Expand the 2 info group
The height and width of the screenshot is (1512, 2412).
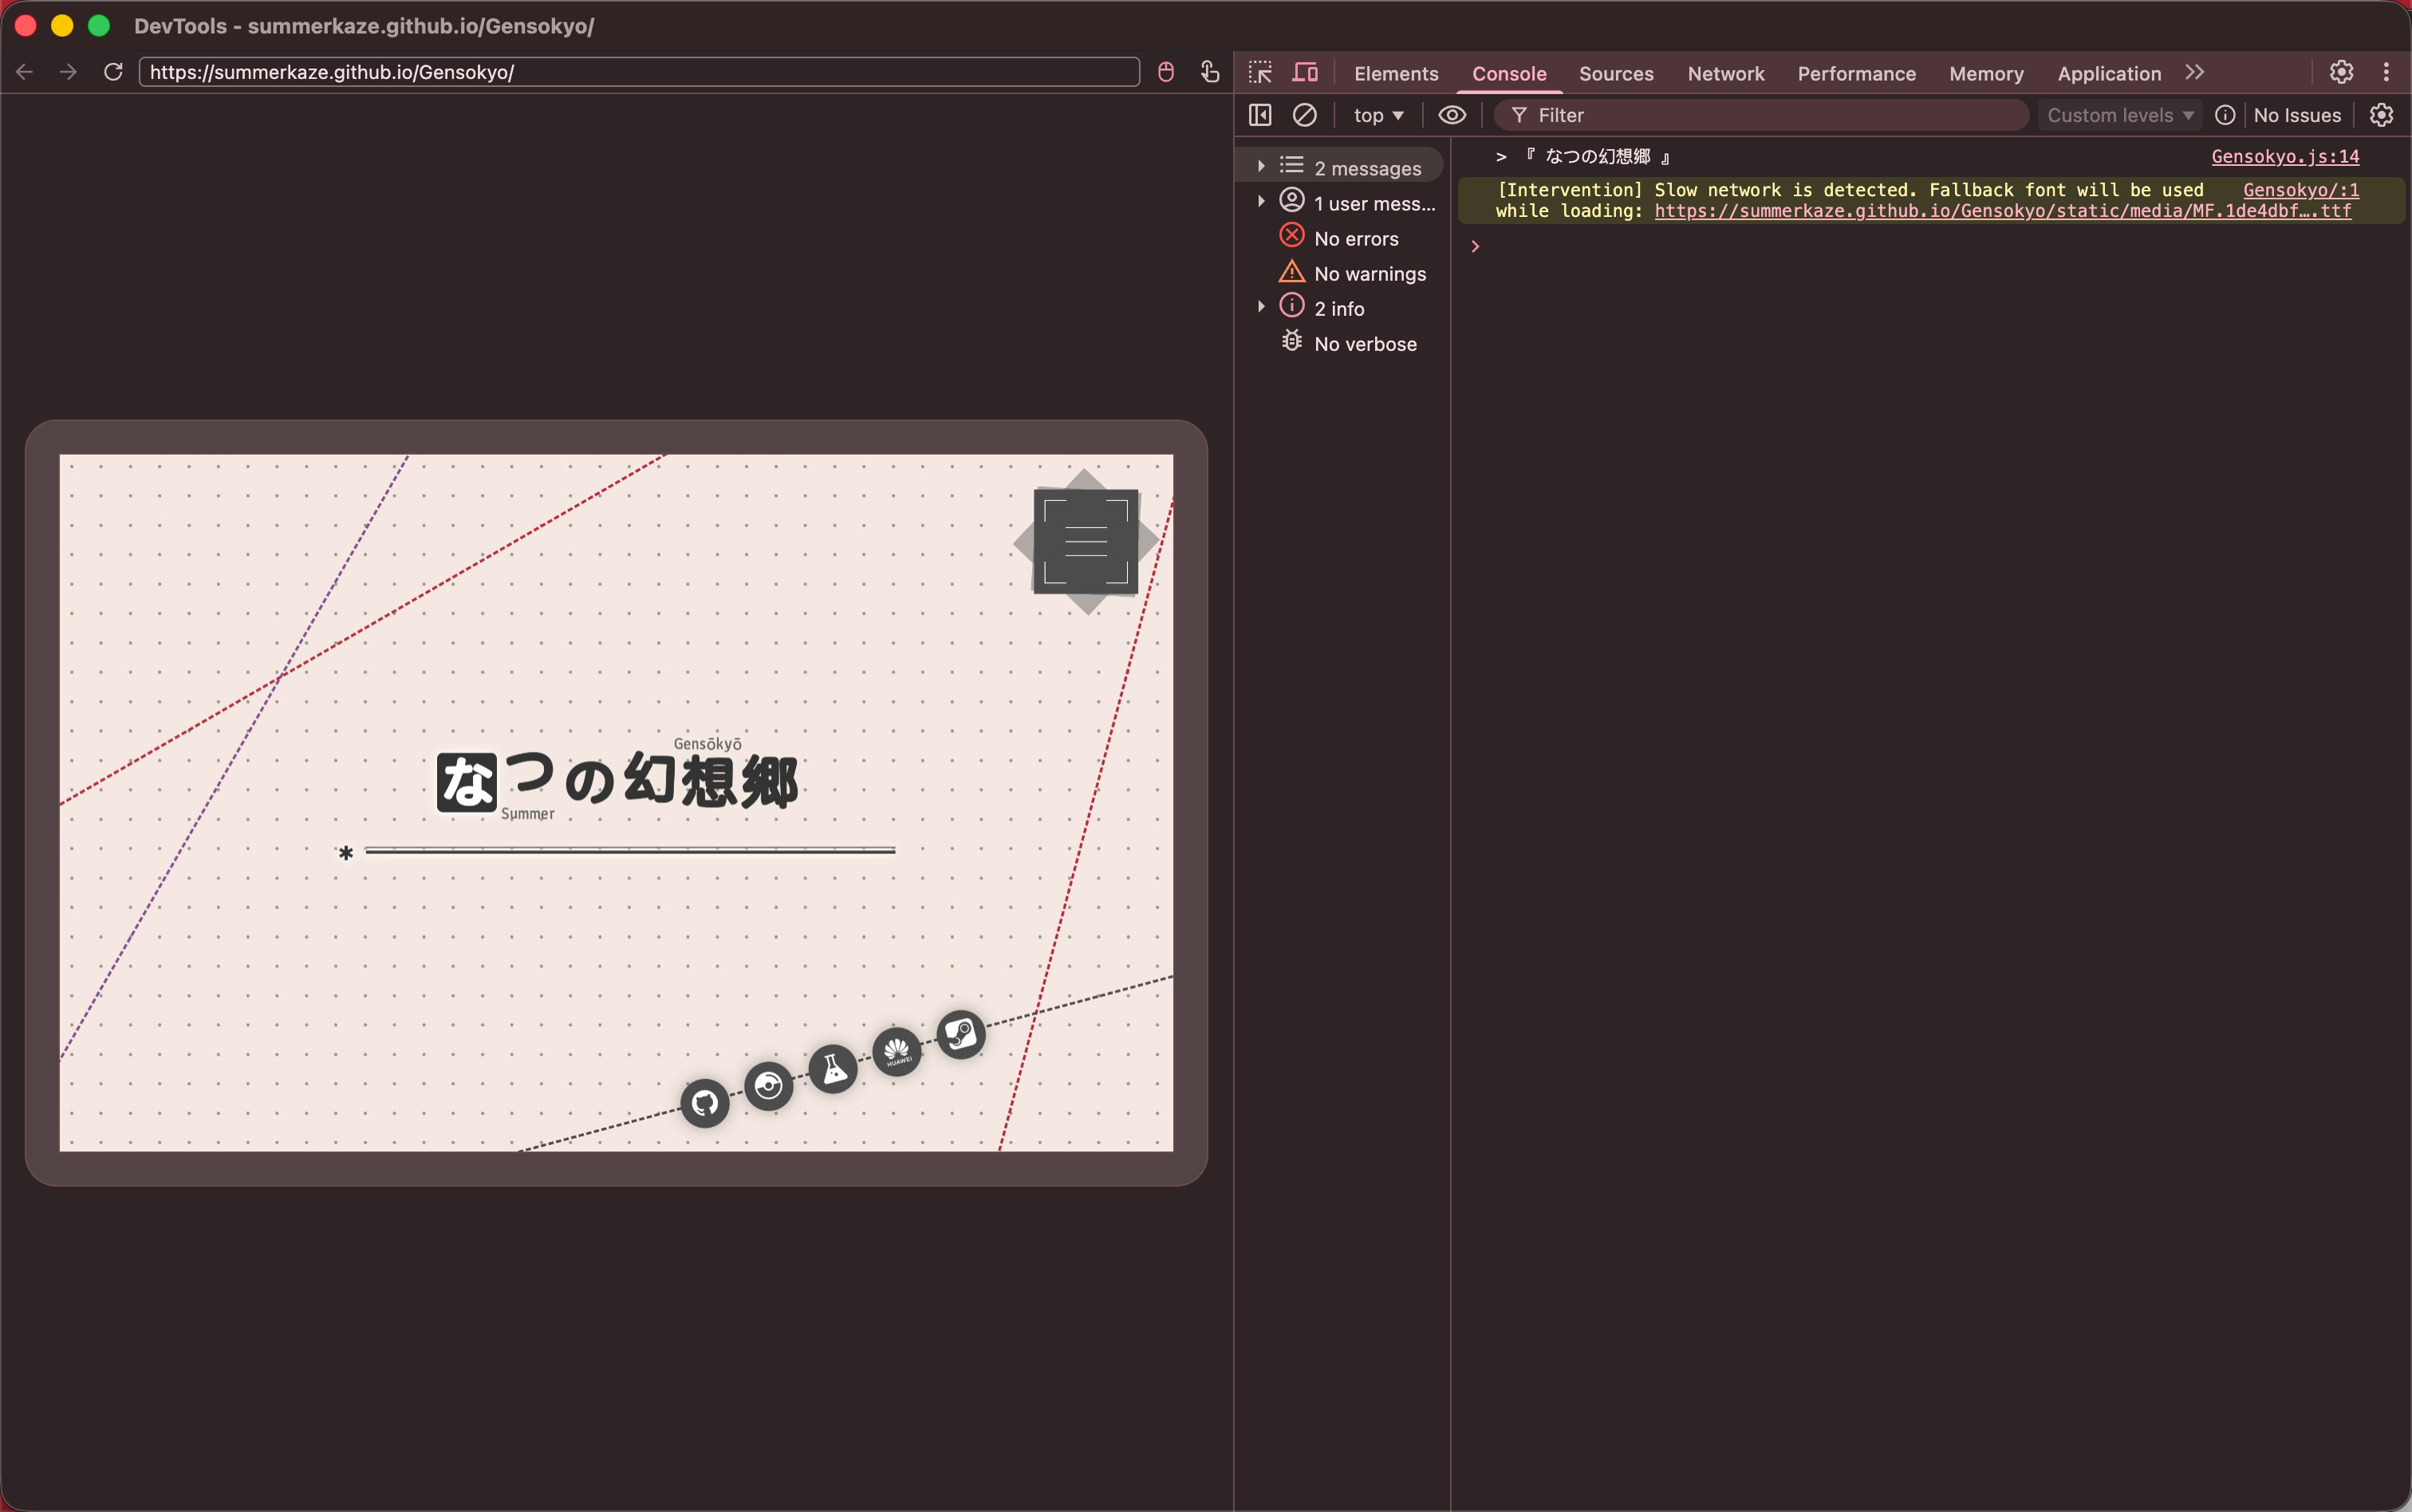(x=1261, y=307)
